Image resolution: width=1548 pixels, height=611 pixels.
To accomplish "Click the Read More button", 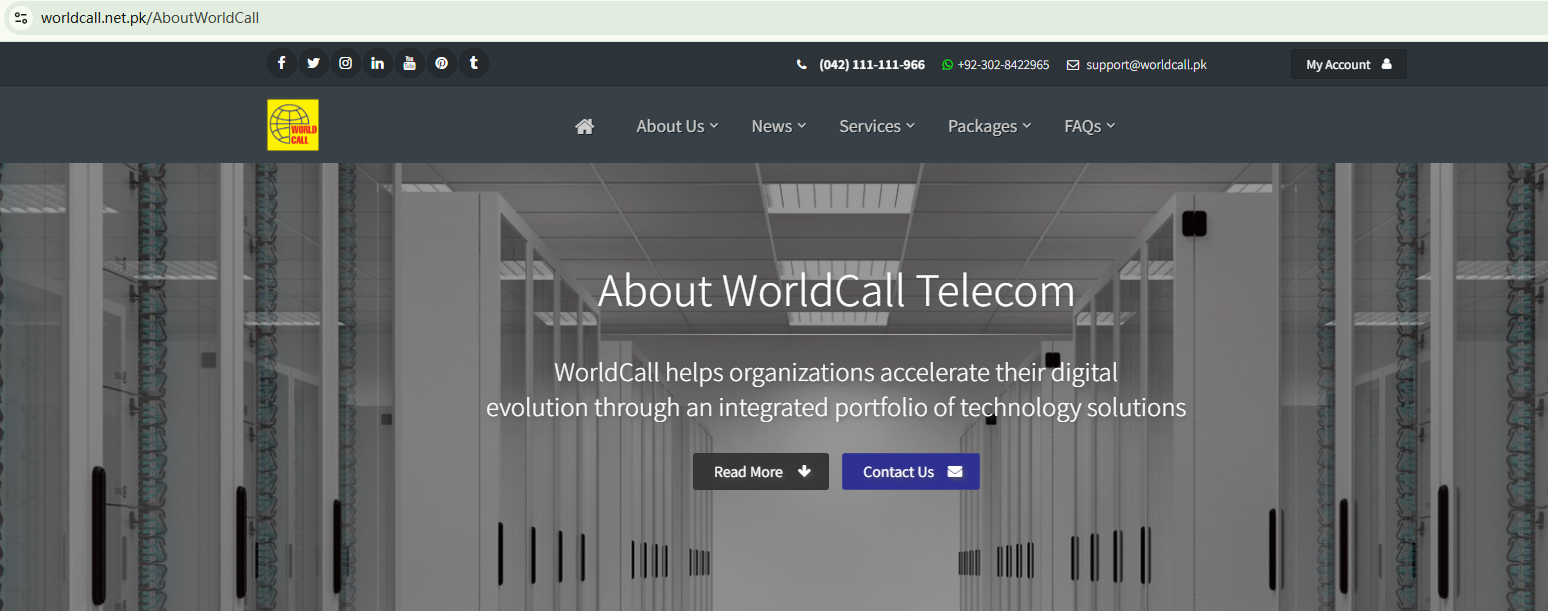I will pos(761,472).
